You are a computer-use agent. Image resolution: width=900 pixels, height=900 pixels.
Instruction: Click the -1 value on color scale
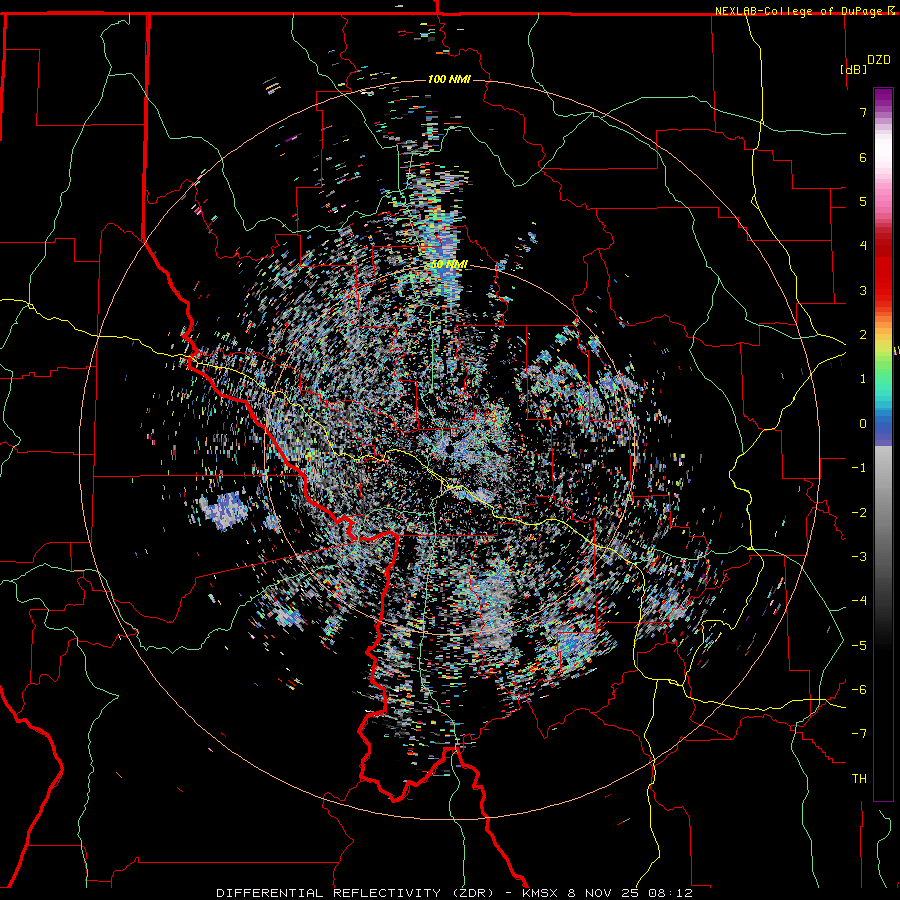coord(859,468)
